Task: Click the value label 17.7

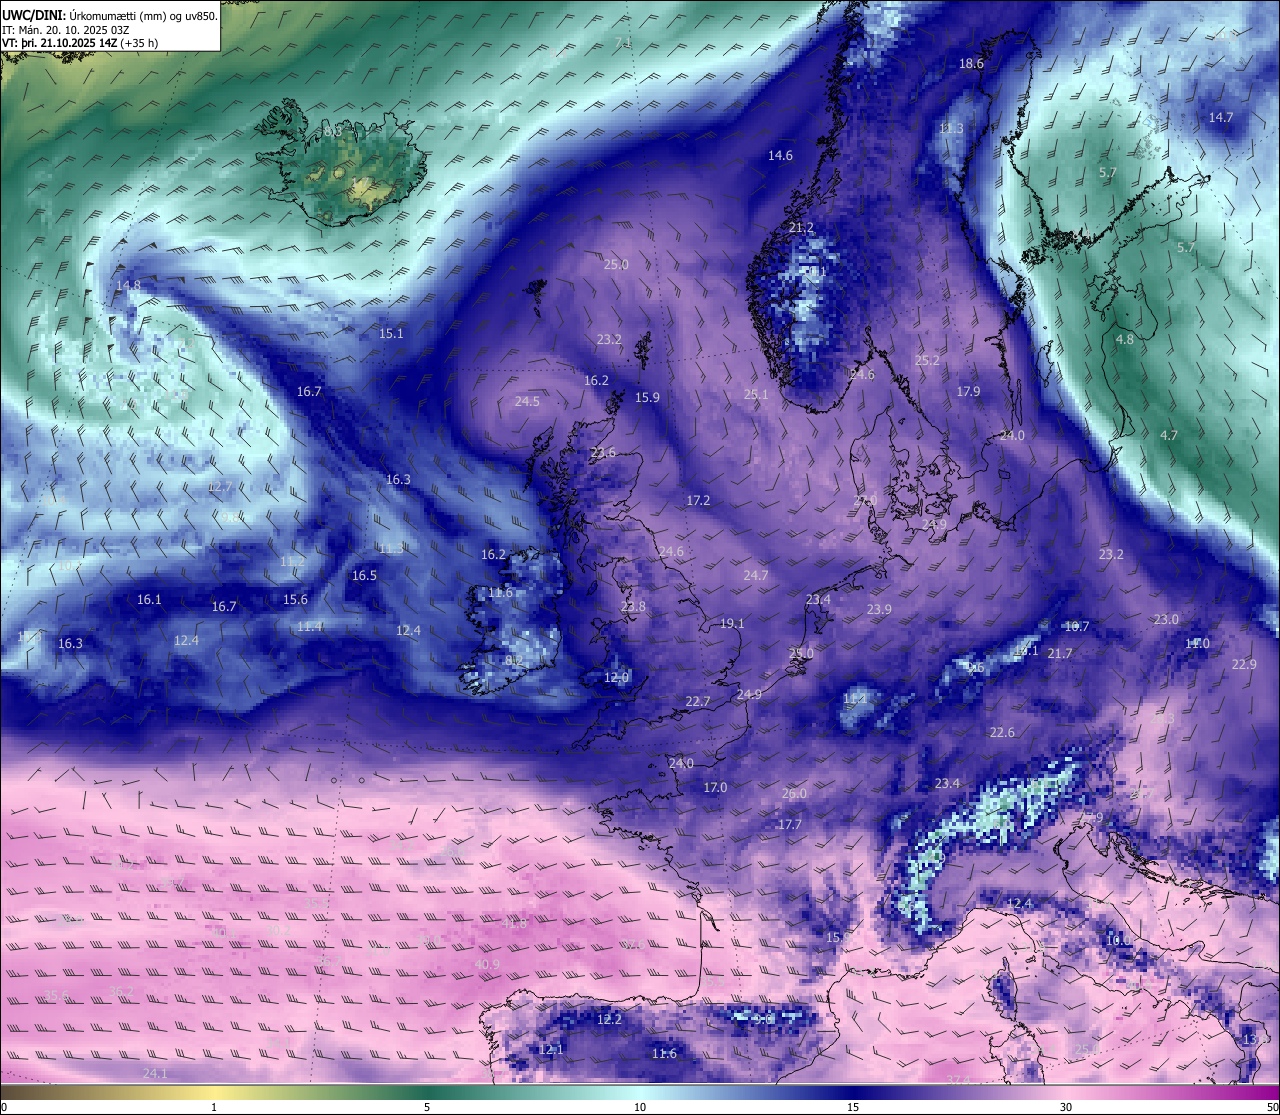Action: (x=790, y=825)
